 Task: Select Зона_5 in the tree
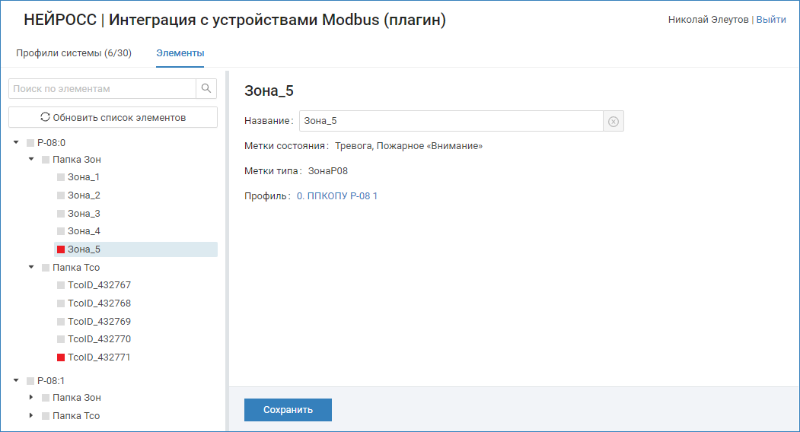pyautogui.click(x=84, y=249)
